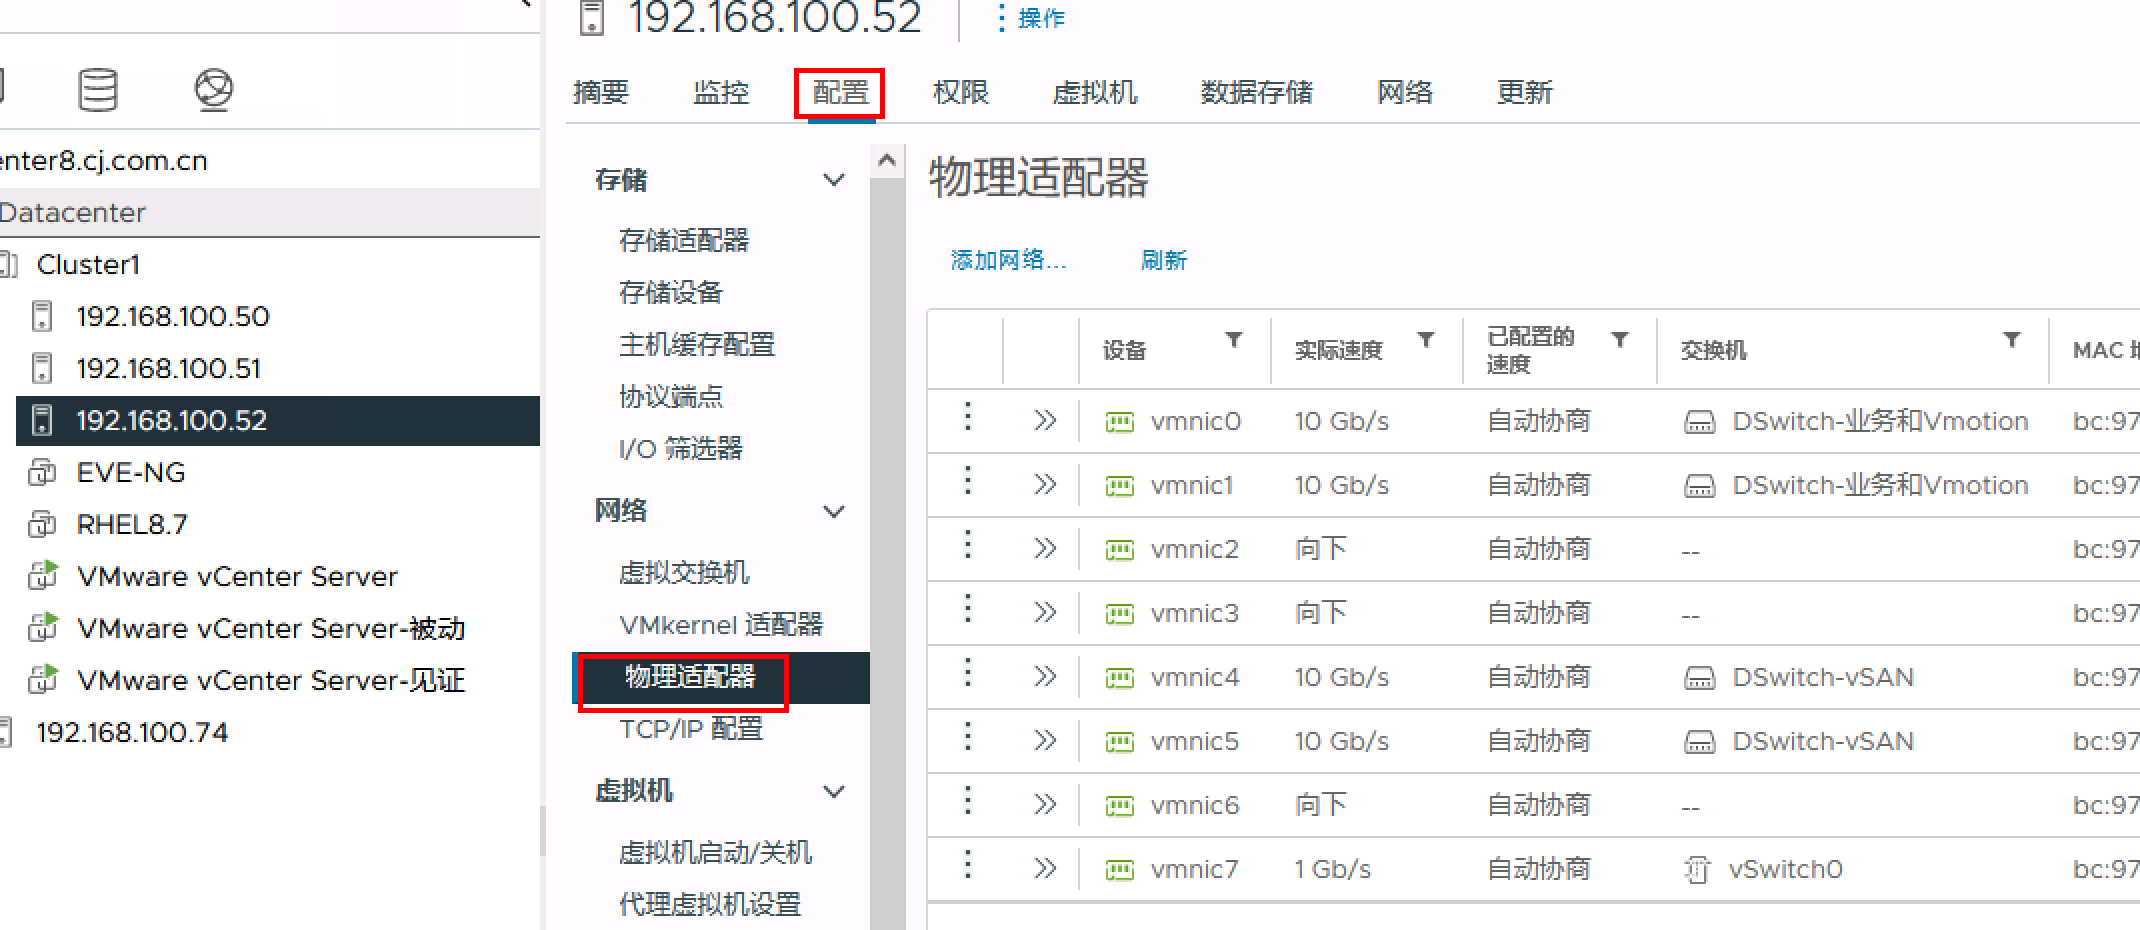2140x930 pixels.
Task: Select the RHEL8.7 virtual machine
Action: point(132,524)
